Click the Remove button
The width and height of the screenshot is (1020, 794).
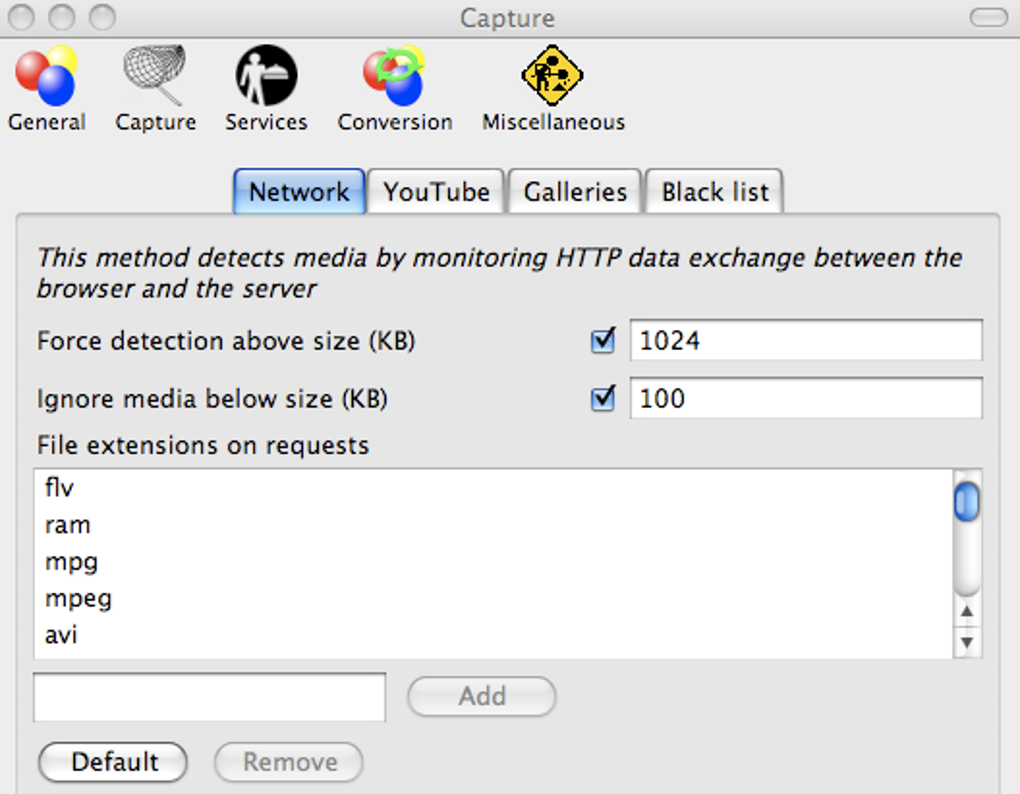click(289, 763)
